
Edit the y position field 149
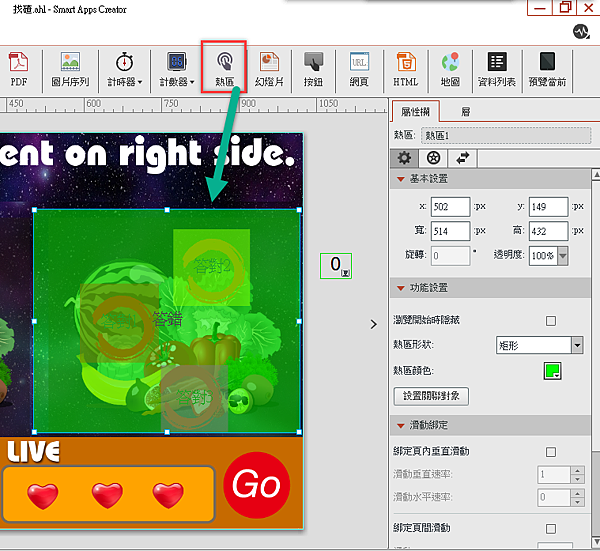[548, 207]
